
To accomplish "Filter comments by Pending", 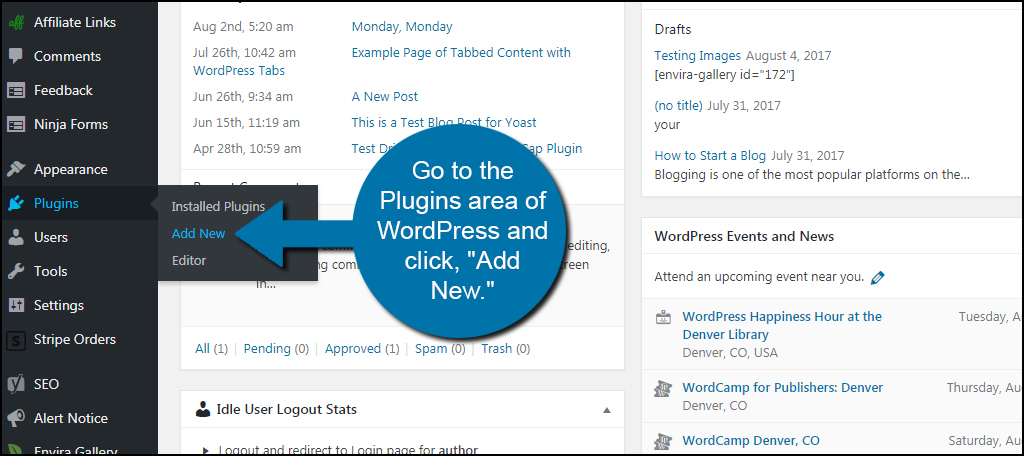I will tap(267, 348).
